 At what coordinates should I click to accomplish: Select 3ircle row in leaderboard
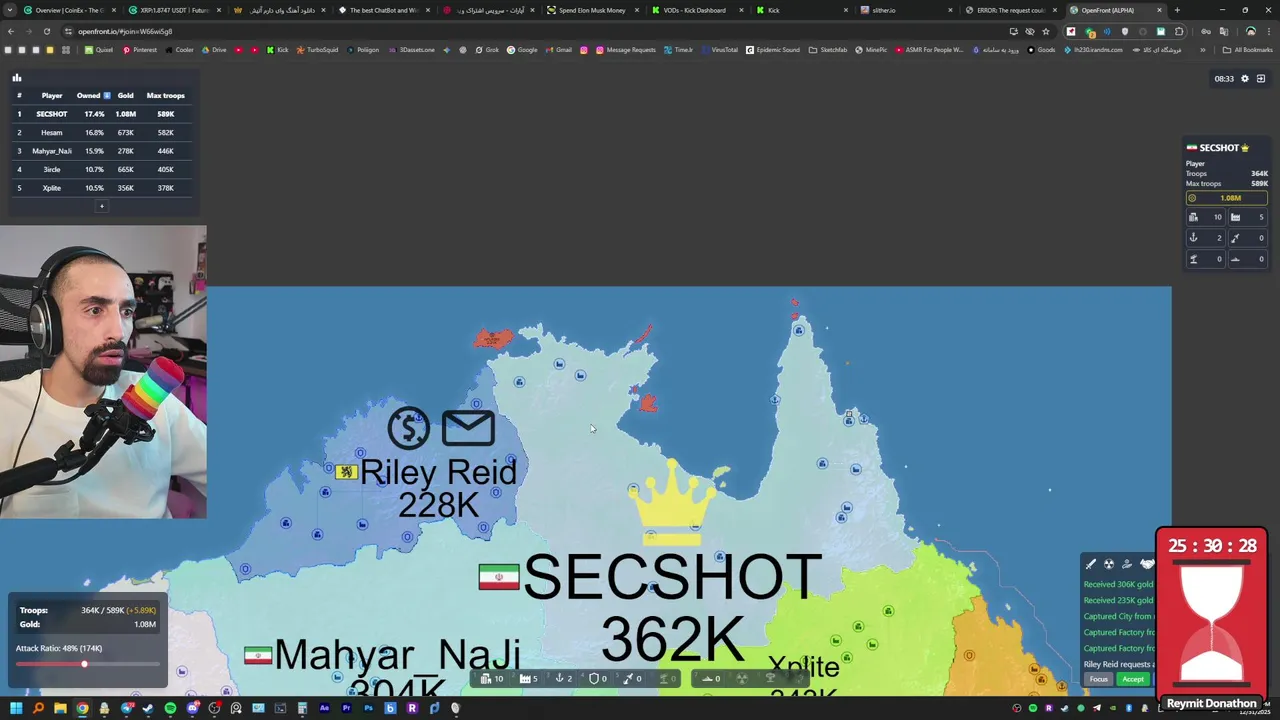coord(101,169)
